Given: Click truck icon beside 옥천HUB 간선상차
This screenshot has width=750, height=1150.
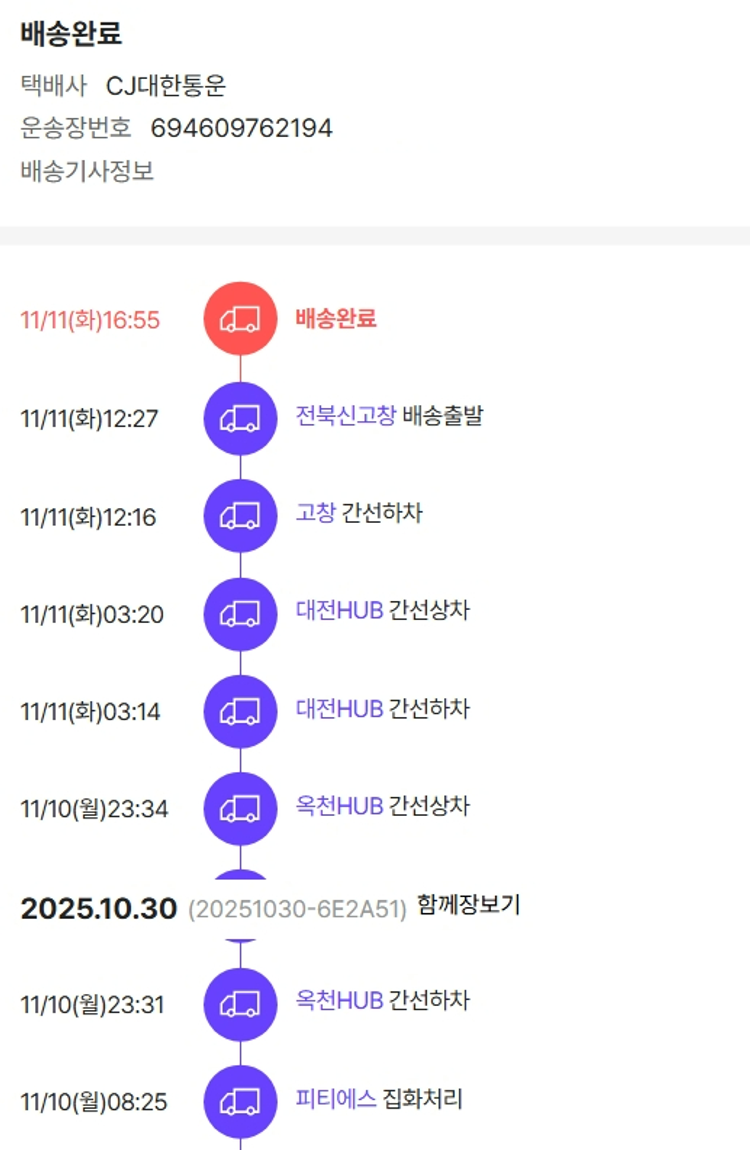Looking at the screenshot, I should click(x=240, y=808).
